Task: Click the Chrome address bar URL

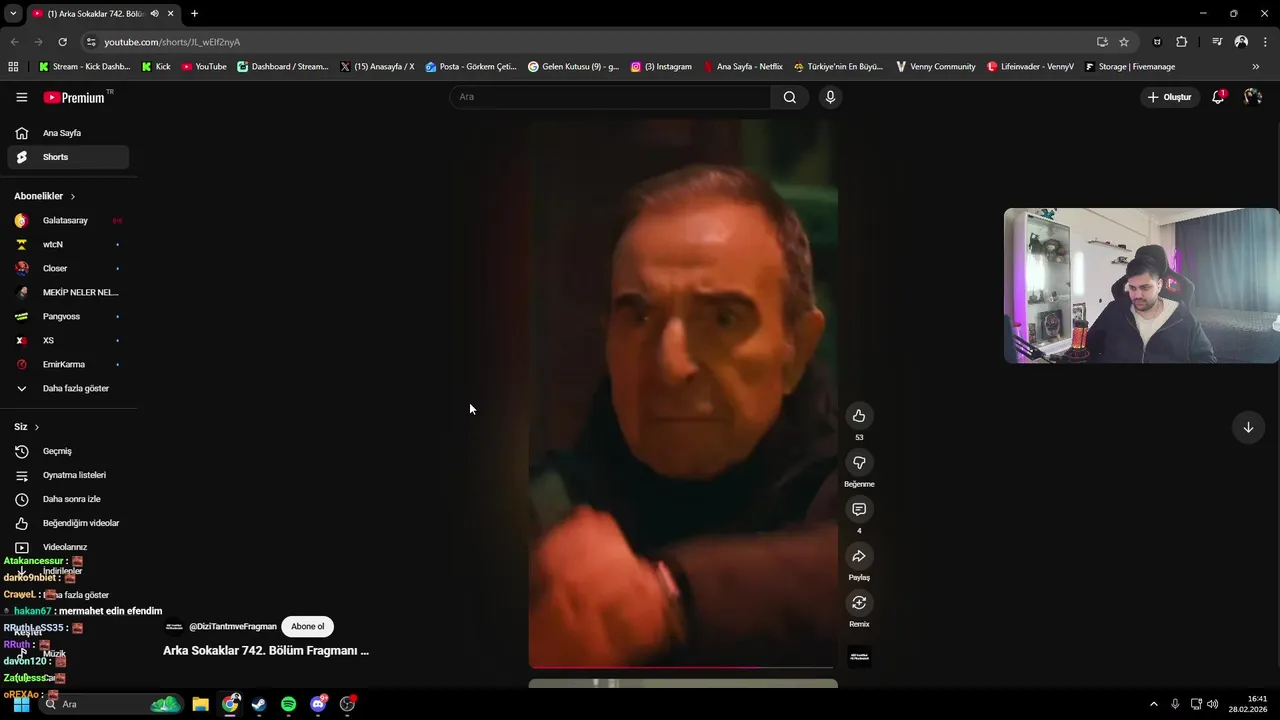Action: (x=172, y=42)
